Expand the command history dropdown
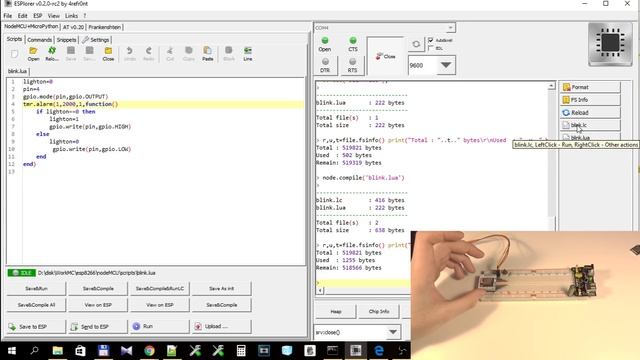The width and height of the screenshot is (640, 360). pos(393,332)
